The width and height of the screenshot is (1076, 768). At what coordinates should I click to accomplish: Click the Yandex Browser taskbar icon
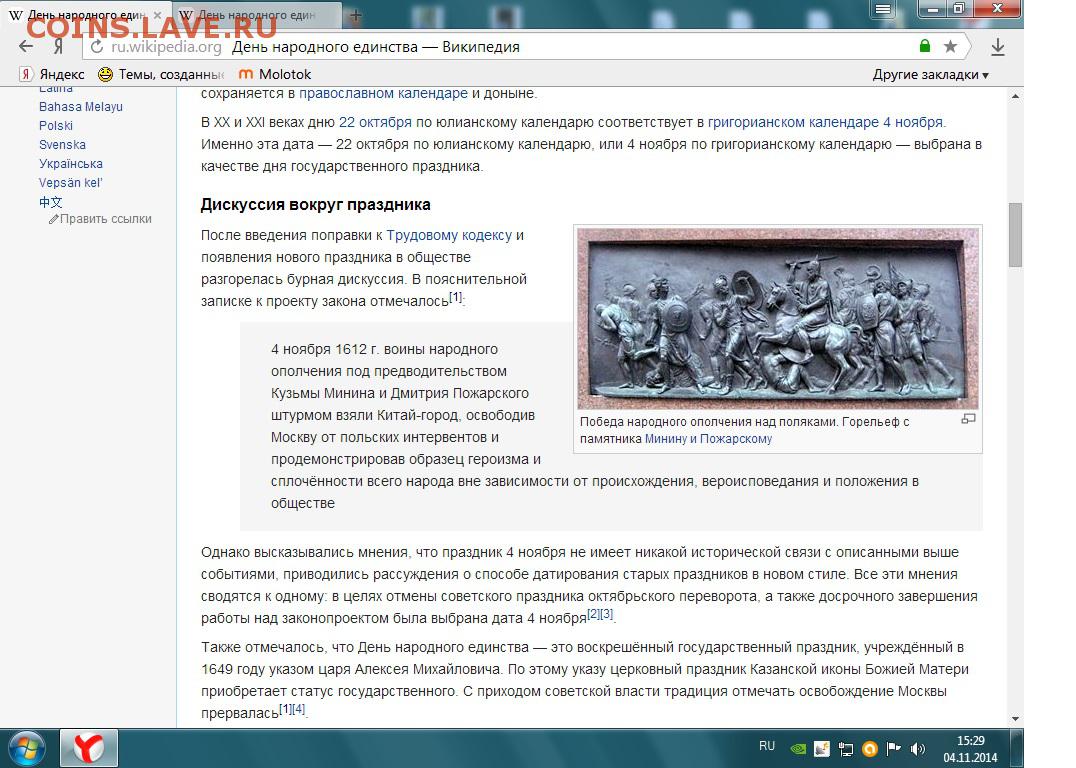[89, 748]
